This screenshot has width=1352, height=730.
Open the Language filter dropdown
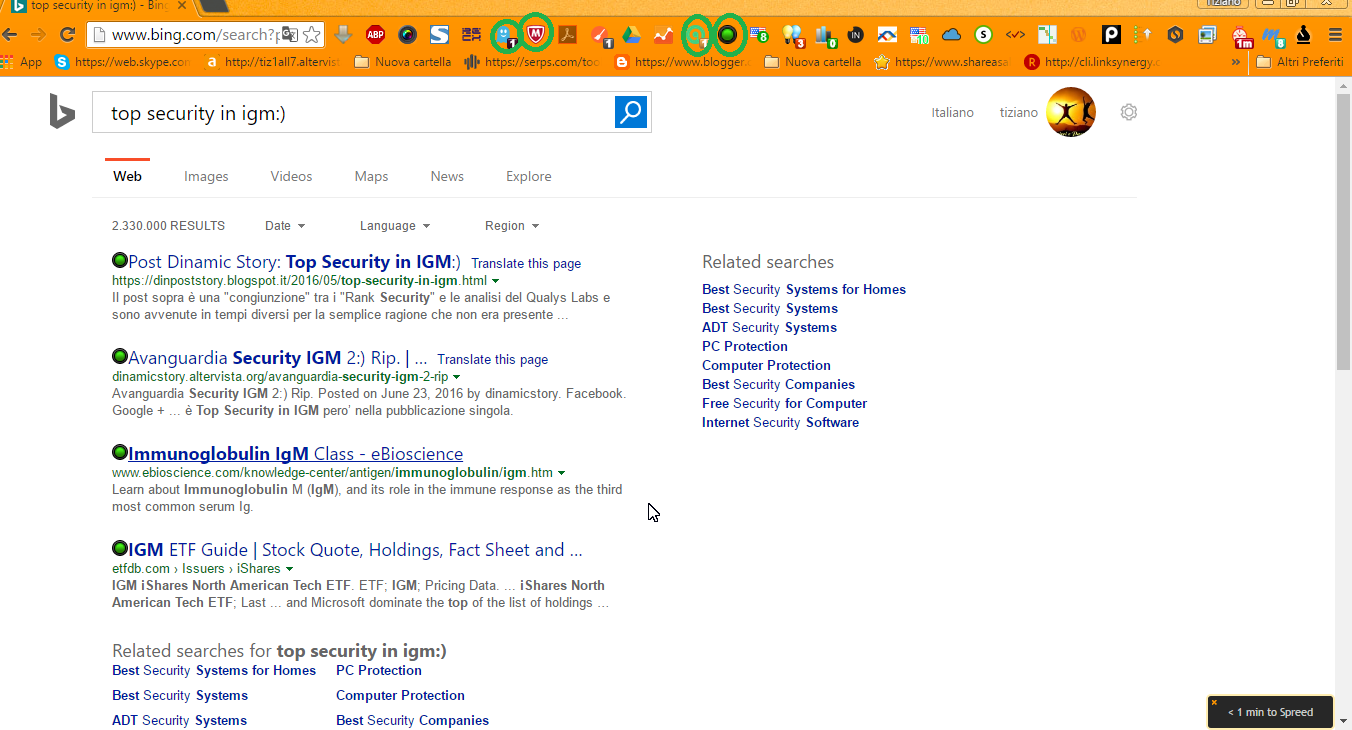pos(395,226)
